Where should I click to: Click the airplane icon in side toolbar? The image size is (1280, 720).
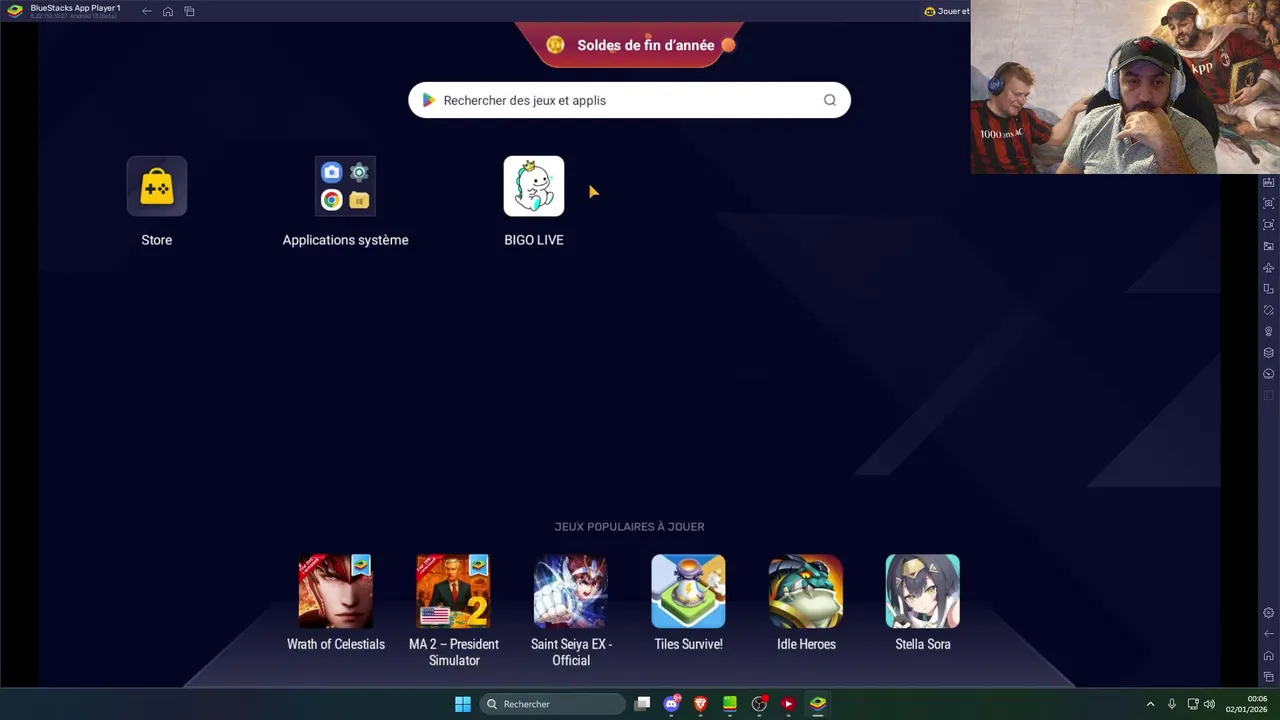(x=1269, y=268)
